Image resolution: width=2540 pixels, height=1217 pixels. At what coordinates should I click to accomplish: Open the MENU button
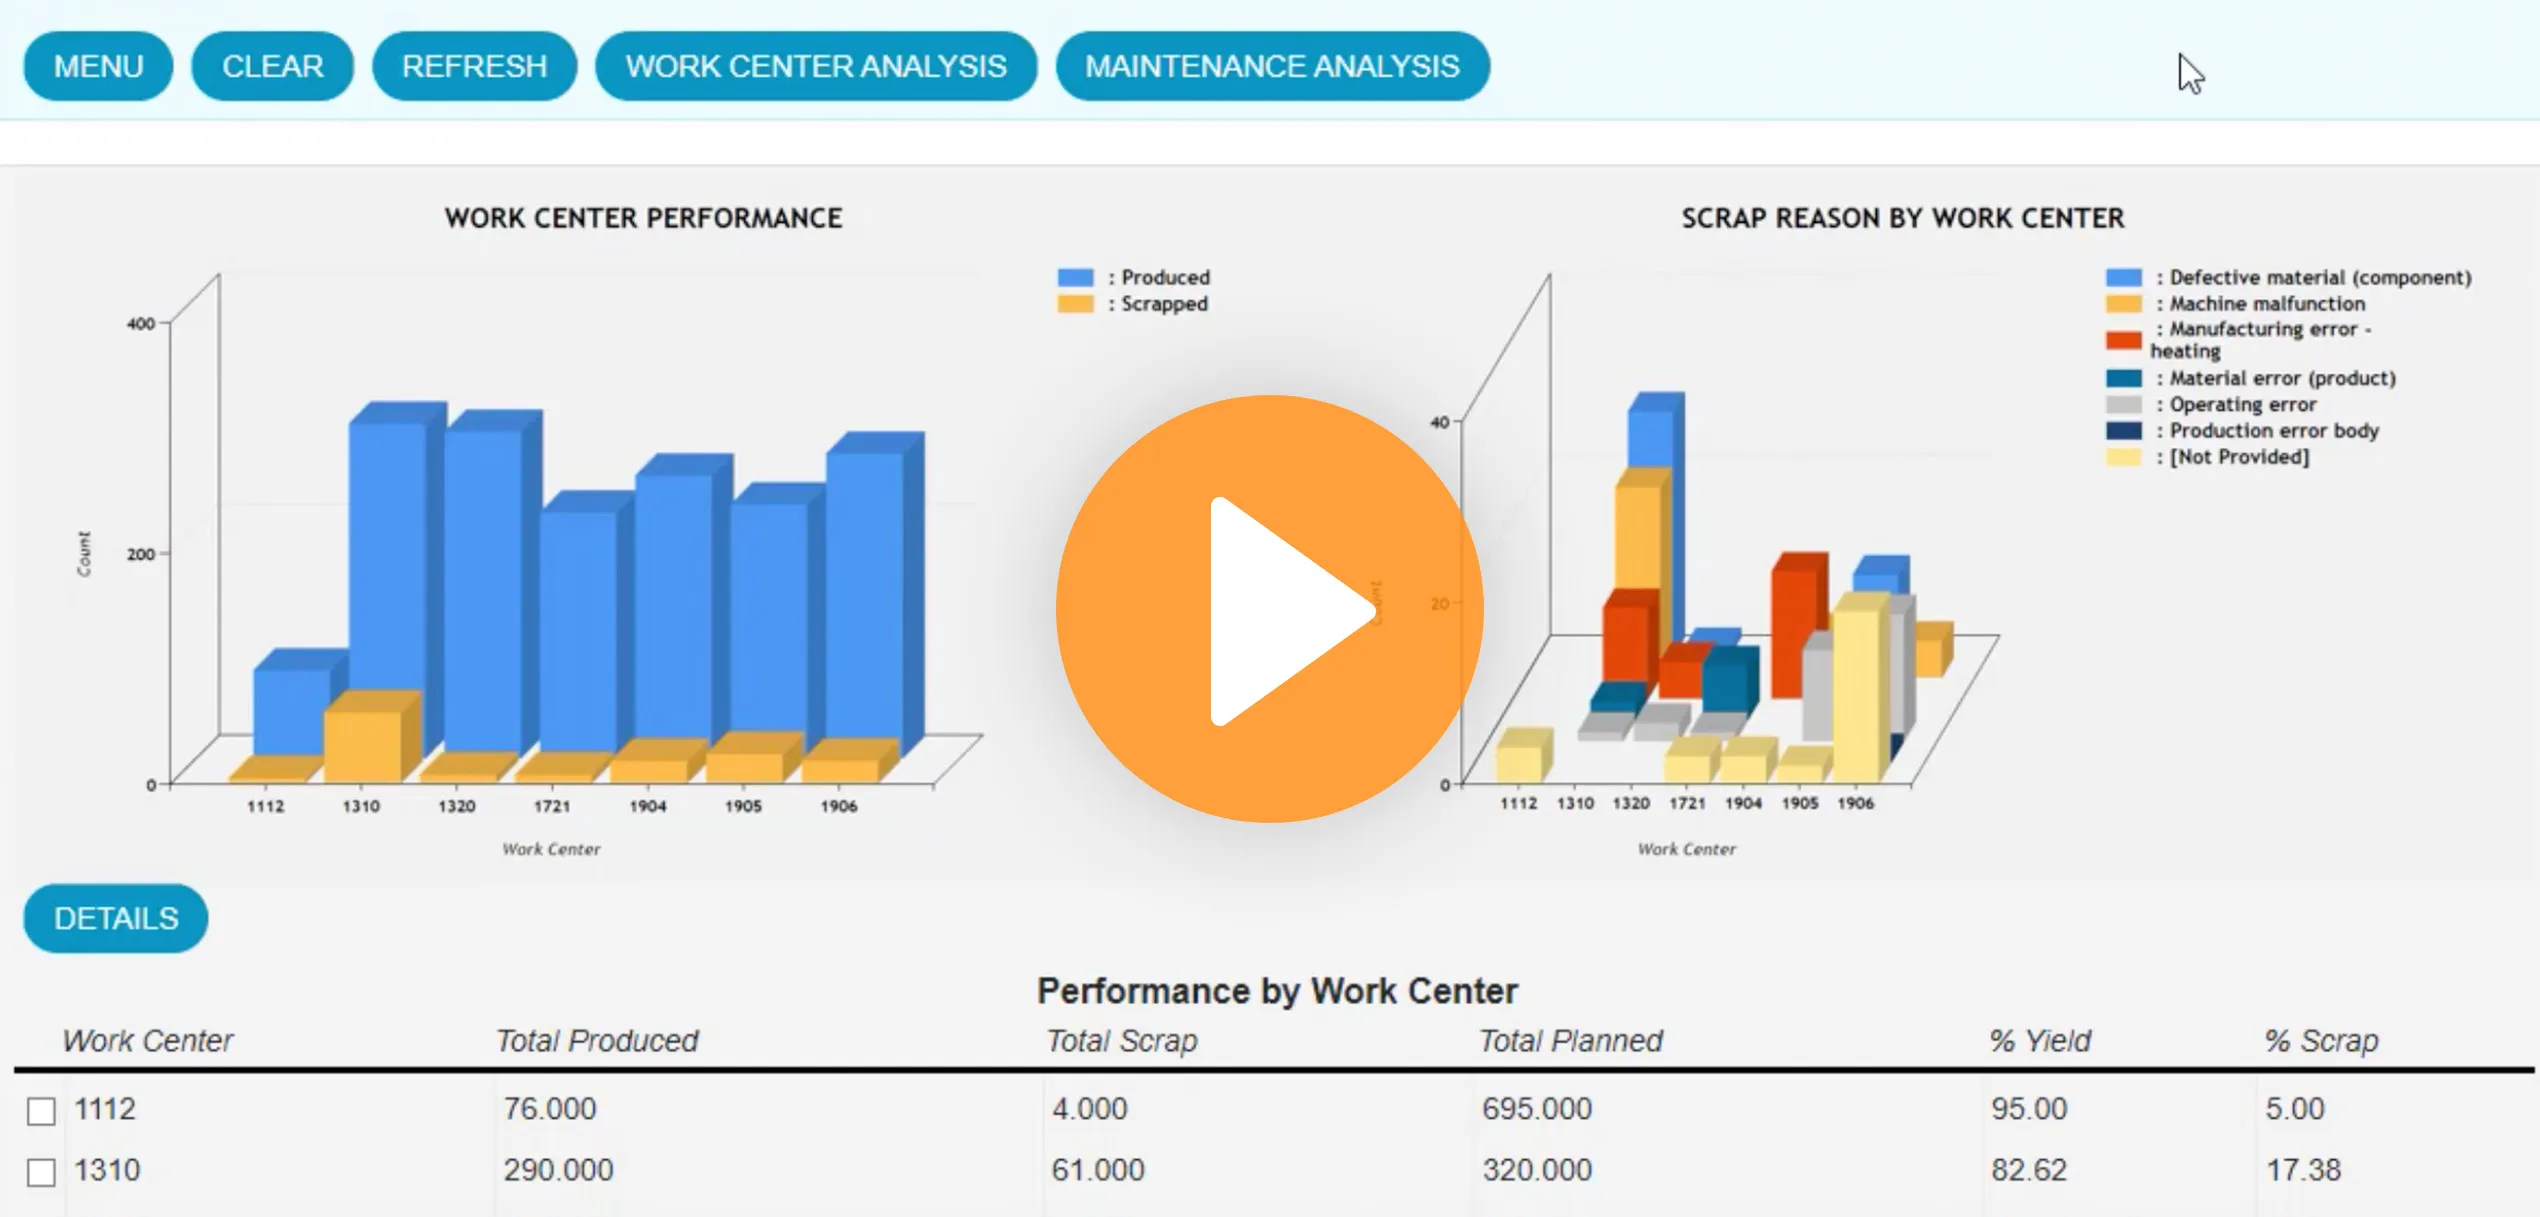tap(98, 66)
